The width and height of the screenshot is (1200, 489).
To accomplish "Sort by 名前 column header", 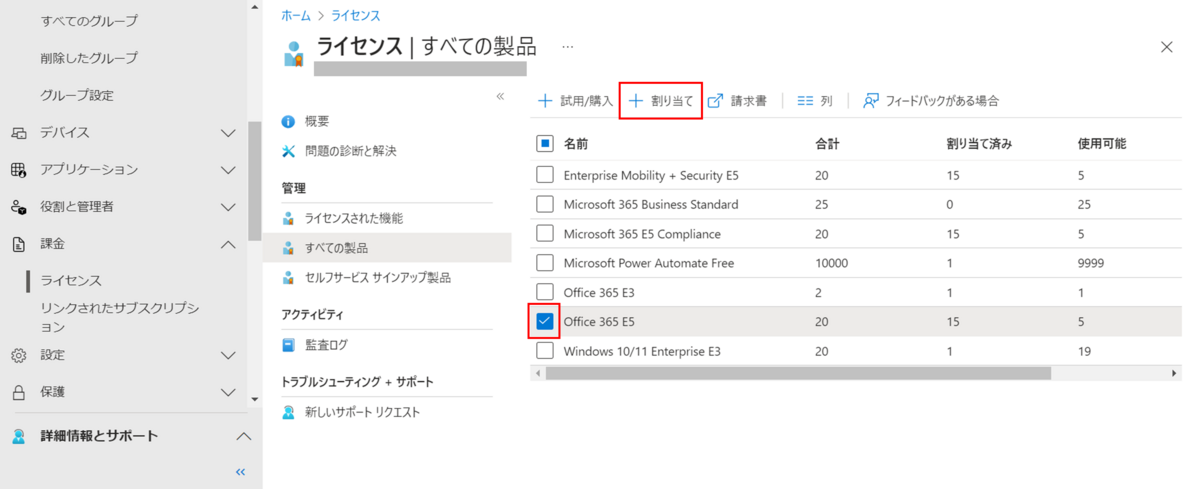I will (576, 144).
